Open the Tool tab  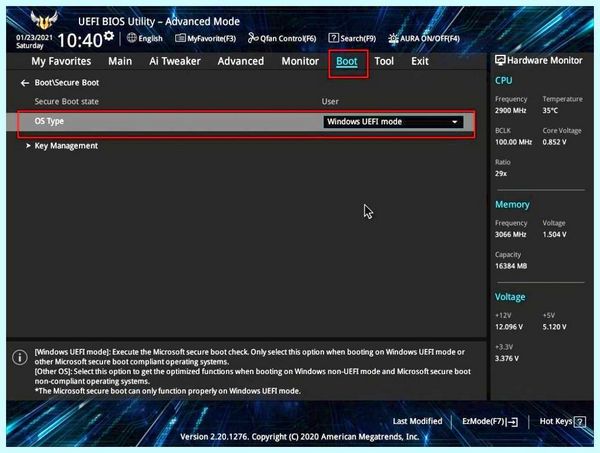pos(384,61)
